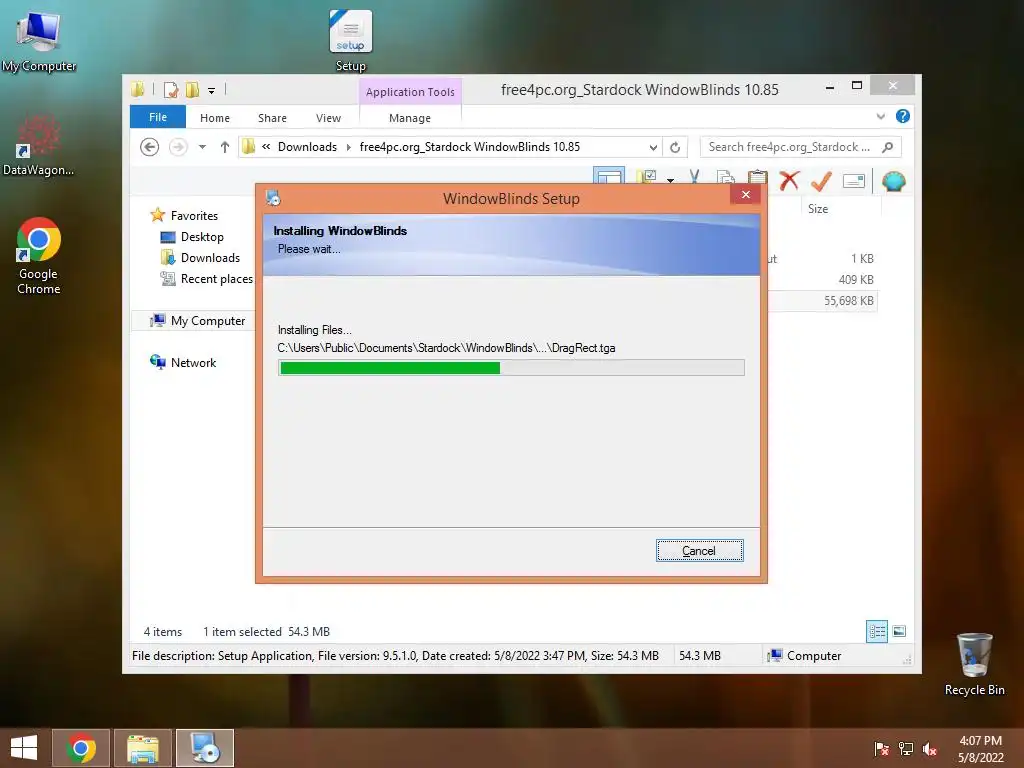1024x768 pixels.
Task: Select the Recycle Bin desktop icon
Action: click(x=974, y=664)
